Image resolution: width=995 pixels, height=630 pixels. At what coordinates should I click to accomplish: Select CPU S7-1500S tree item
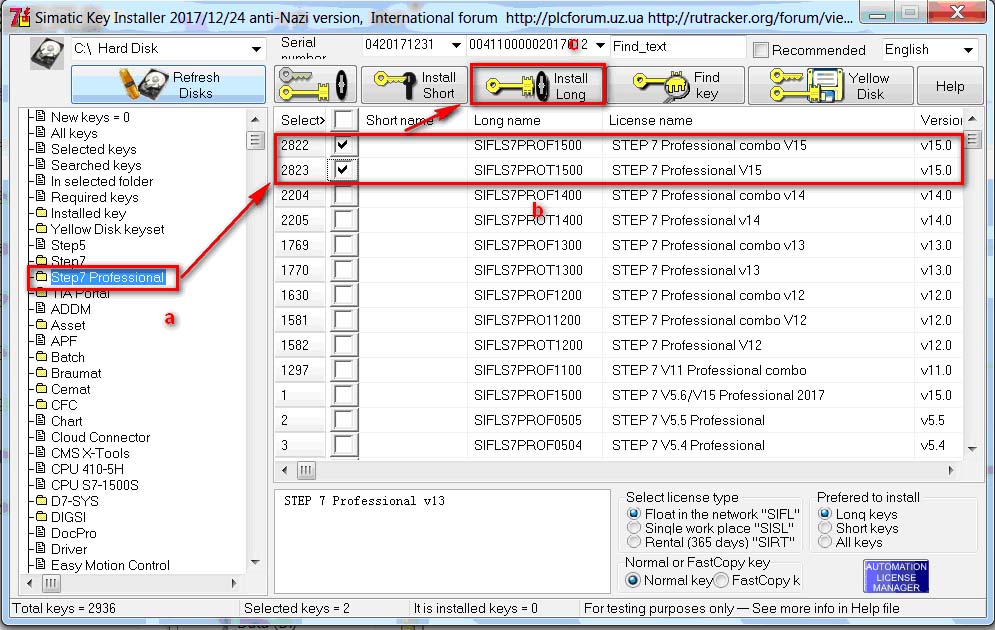[95, 485]
